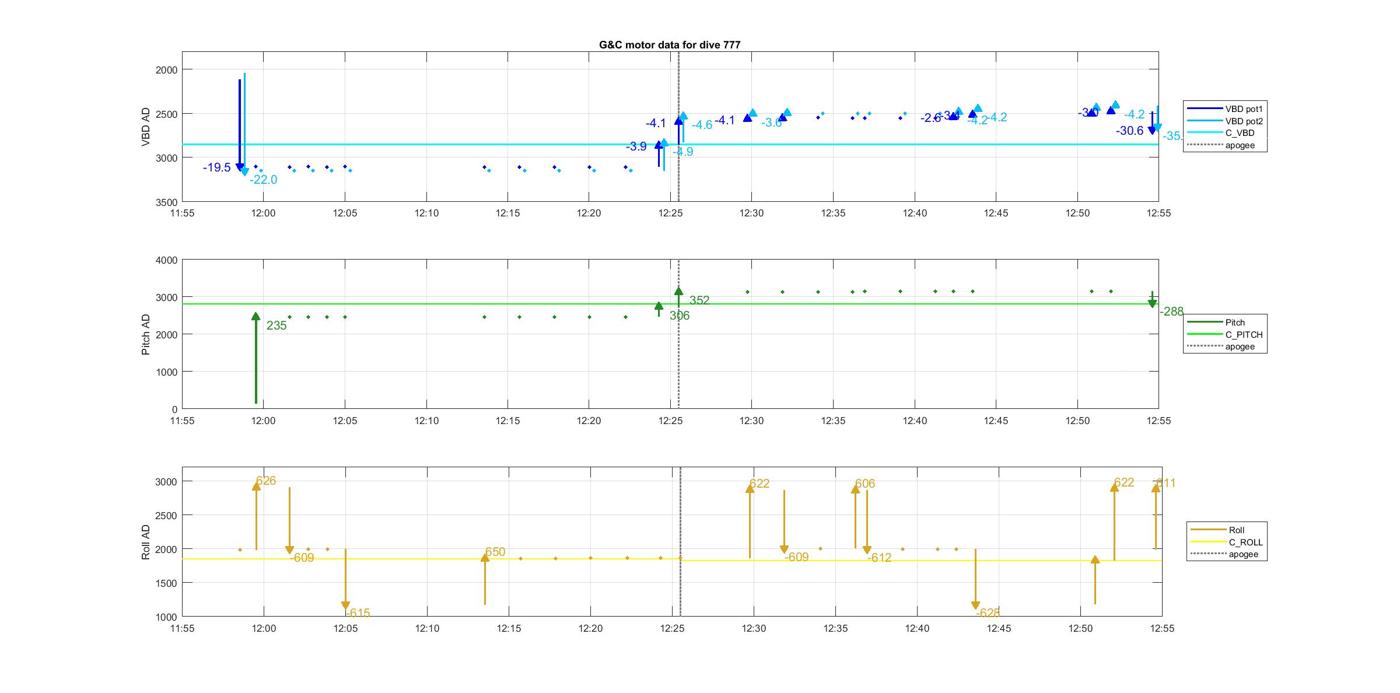Click the "-22.0" VBD data label
The height and width of the screenshot is (693, 1400).
point(263,180)
